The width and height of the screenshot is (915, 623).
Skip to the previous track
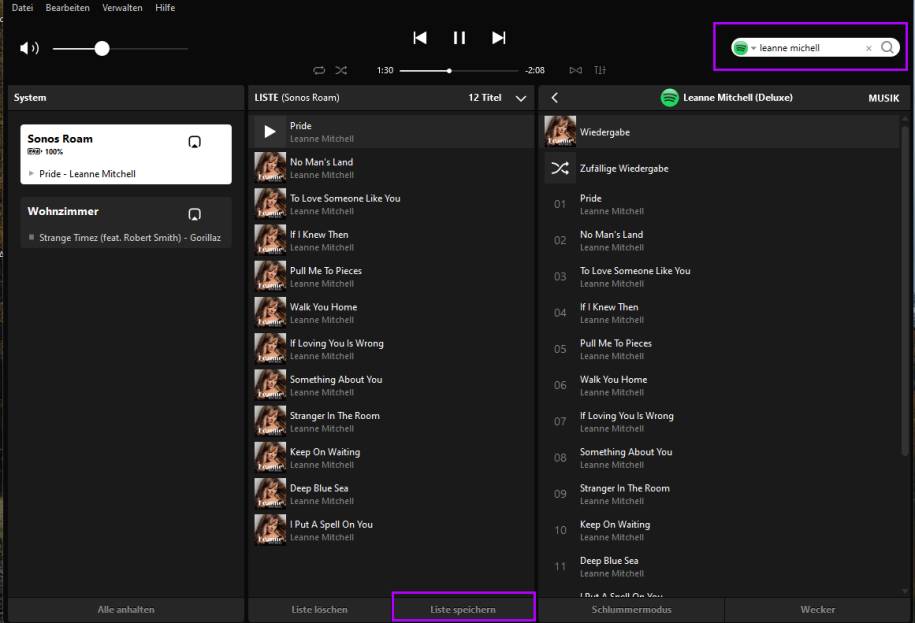point(420,38)
